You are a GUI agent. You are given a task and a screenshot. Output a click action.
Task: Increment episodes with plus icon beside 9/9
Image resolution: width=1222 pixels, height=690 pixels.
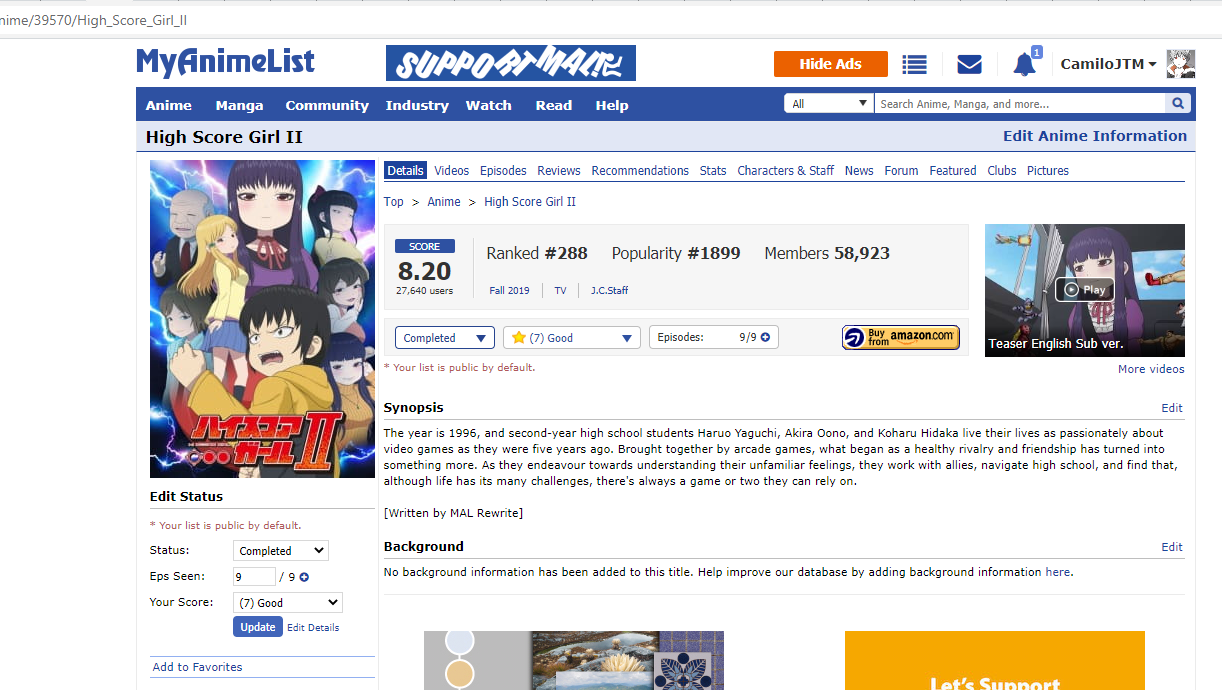pos(765,338)
